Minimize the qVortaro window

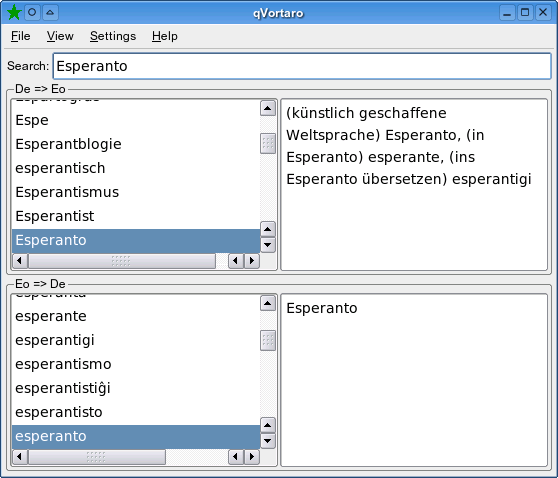tap(507, 12)
